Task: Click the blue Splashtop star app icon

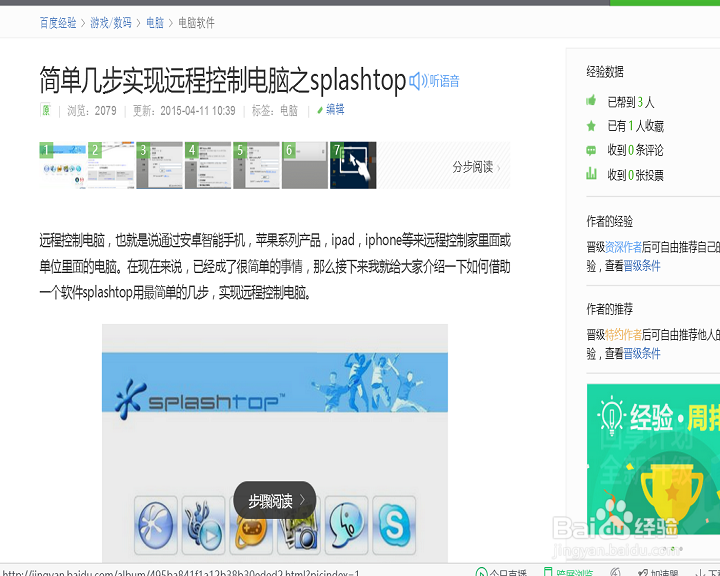Action: coord(156,525)
